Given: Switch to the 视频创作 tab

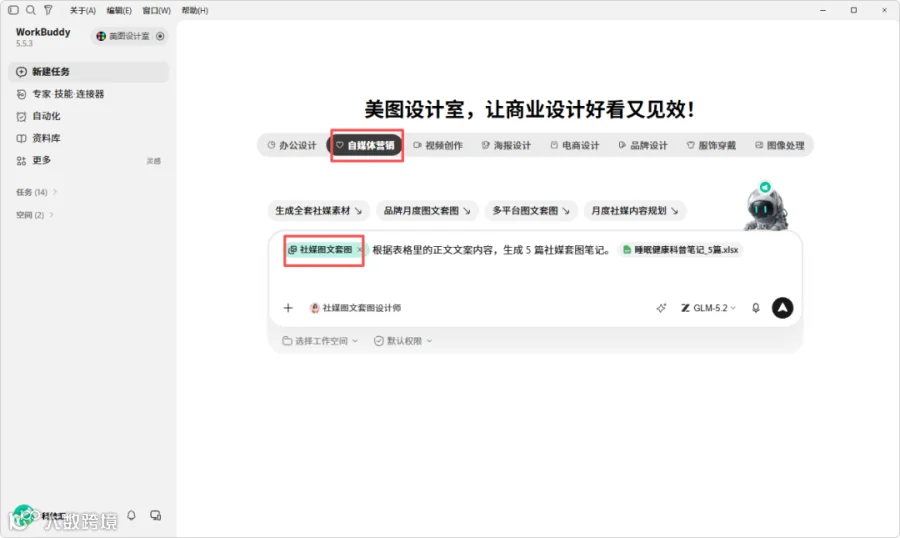Looking at the screenshot, I should coord(439,145).
